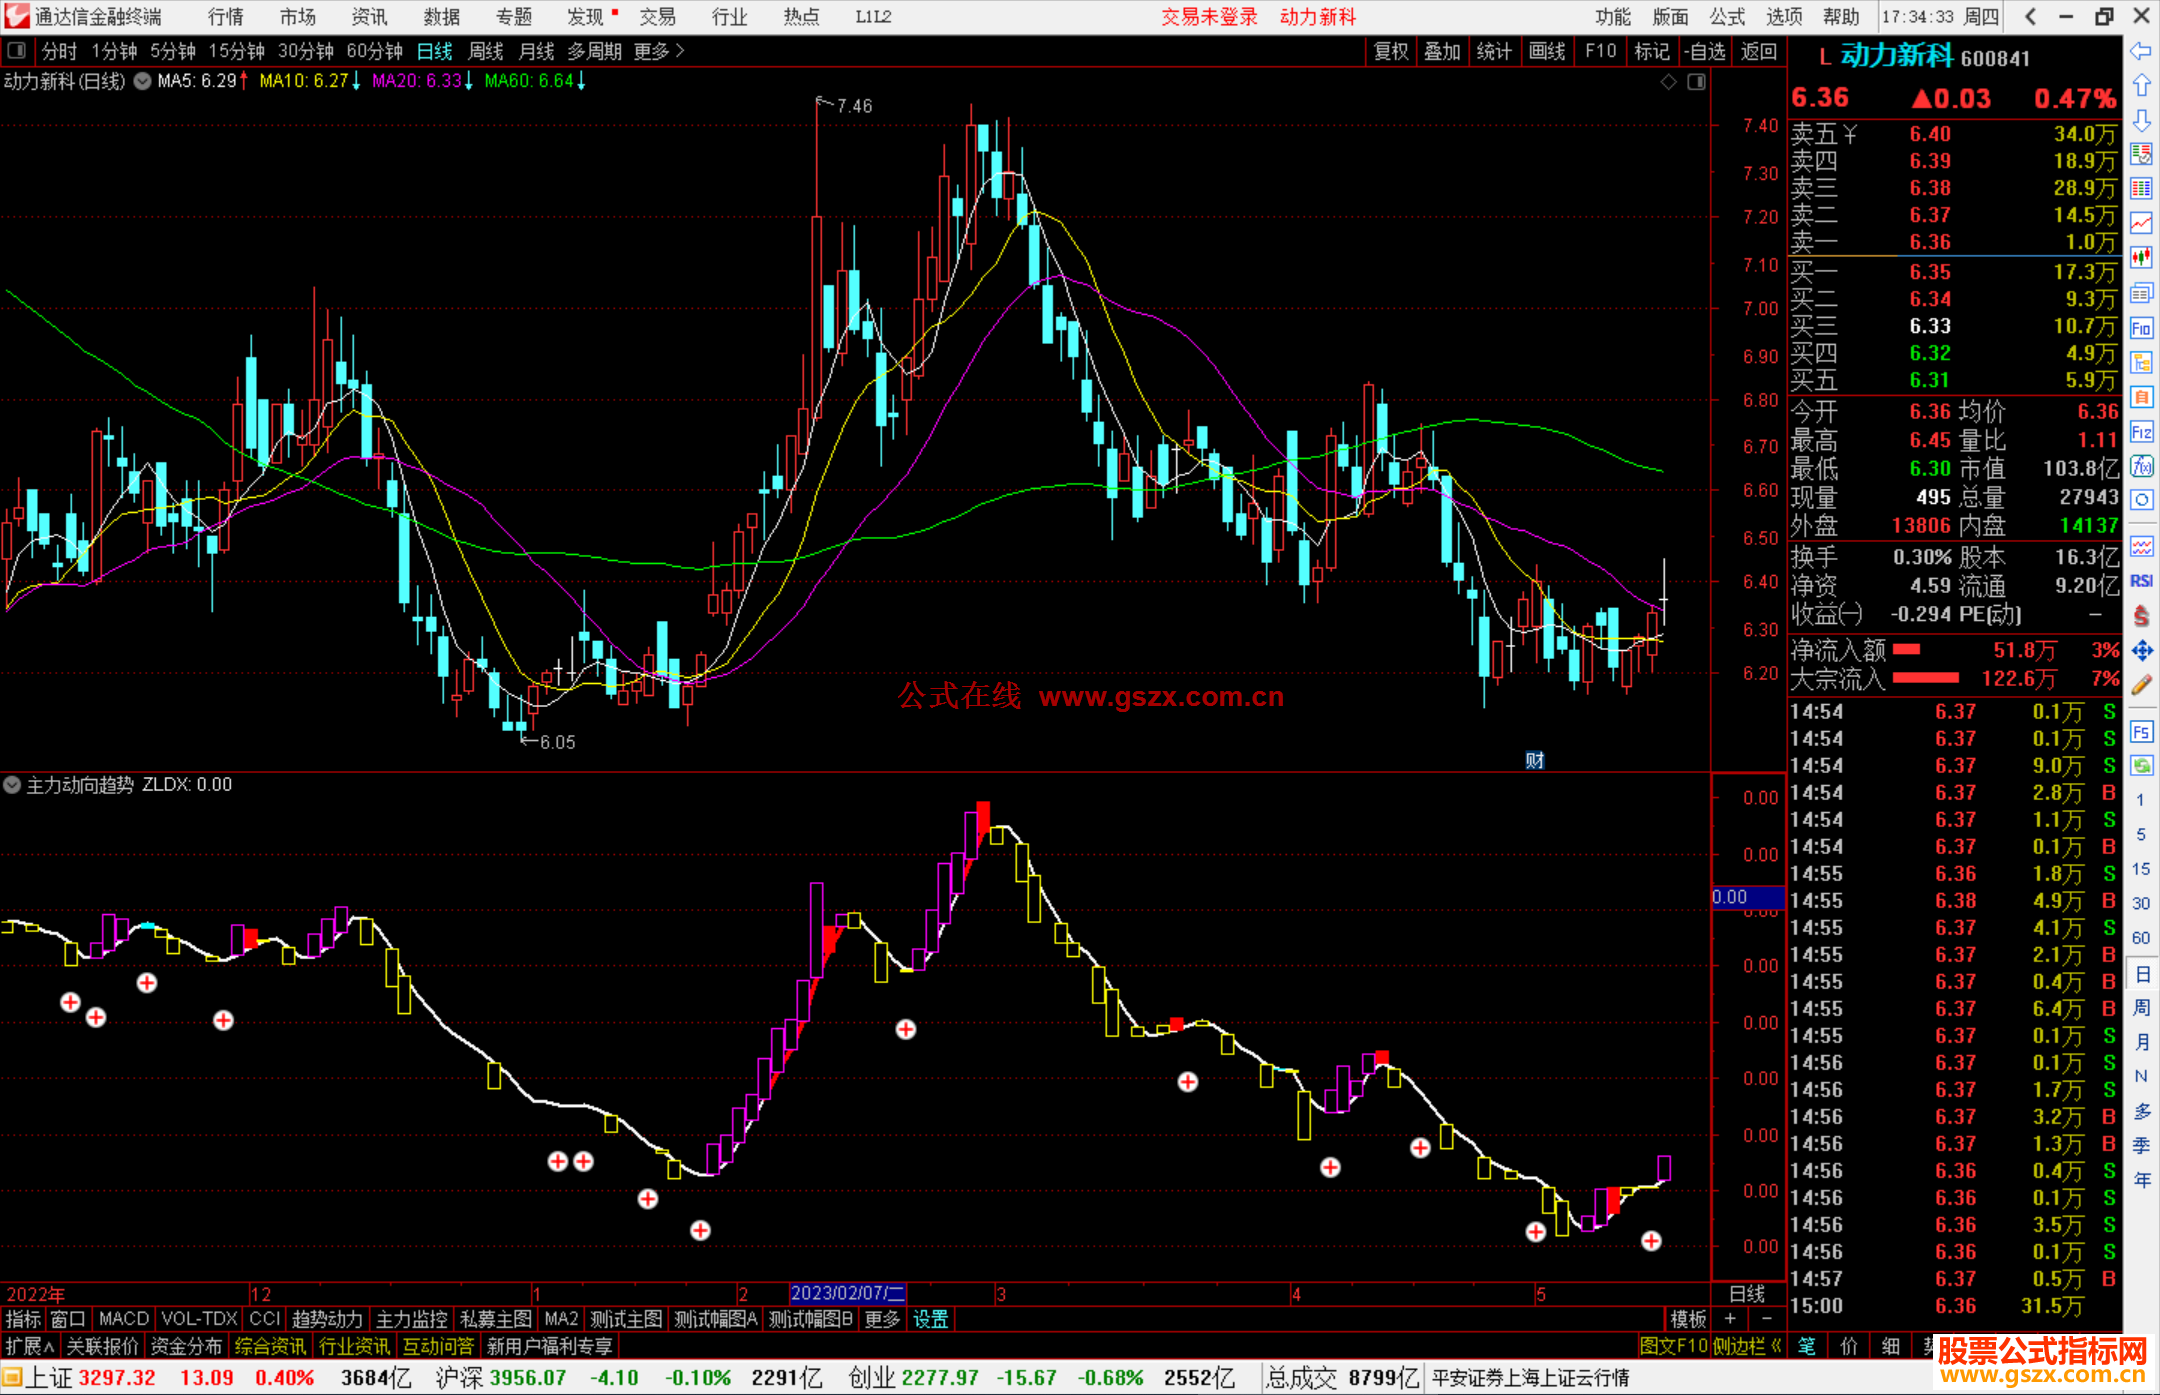
Task: Open the RSI indicator from sidebar
Action: [2141, 581]
